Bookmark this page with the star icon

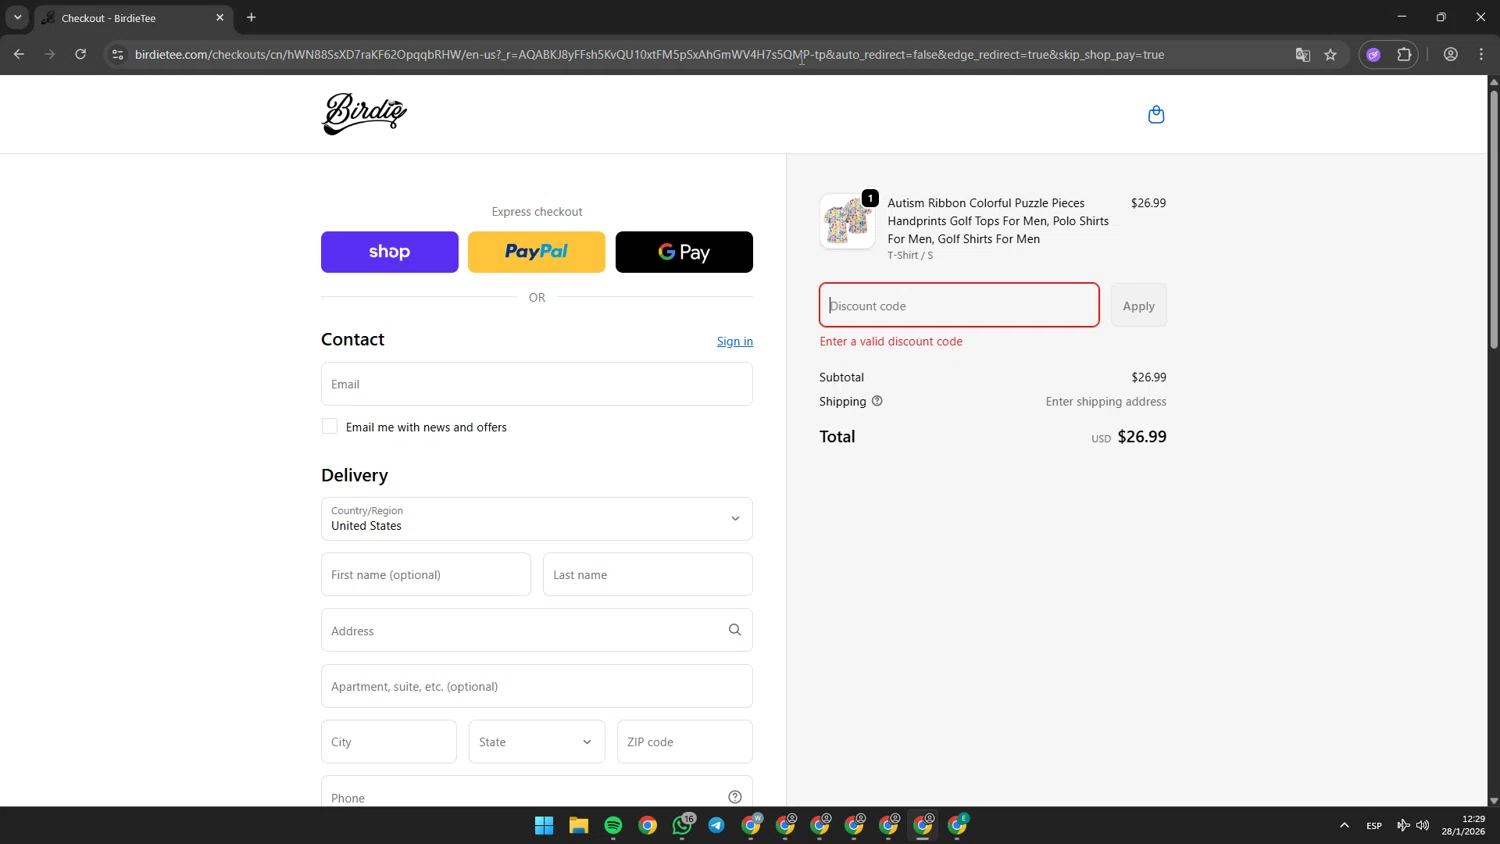1330,55
